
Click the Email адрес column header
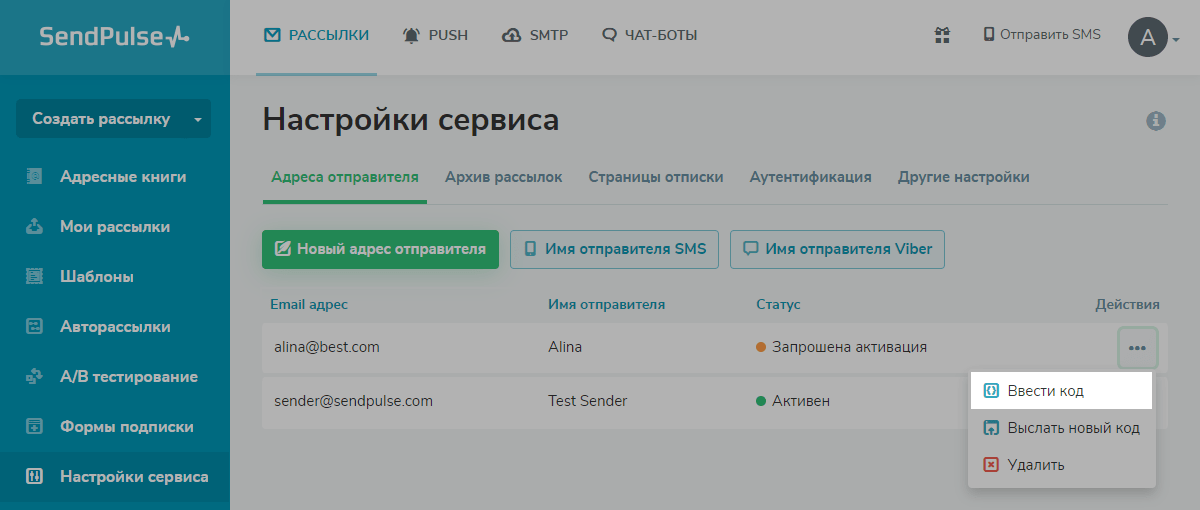click(309, 304)
